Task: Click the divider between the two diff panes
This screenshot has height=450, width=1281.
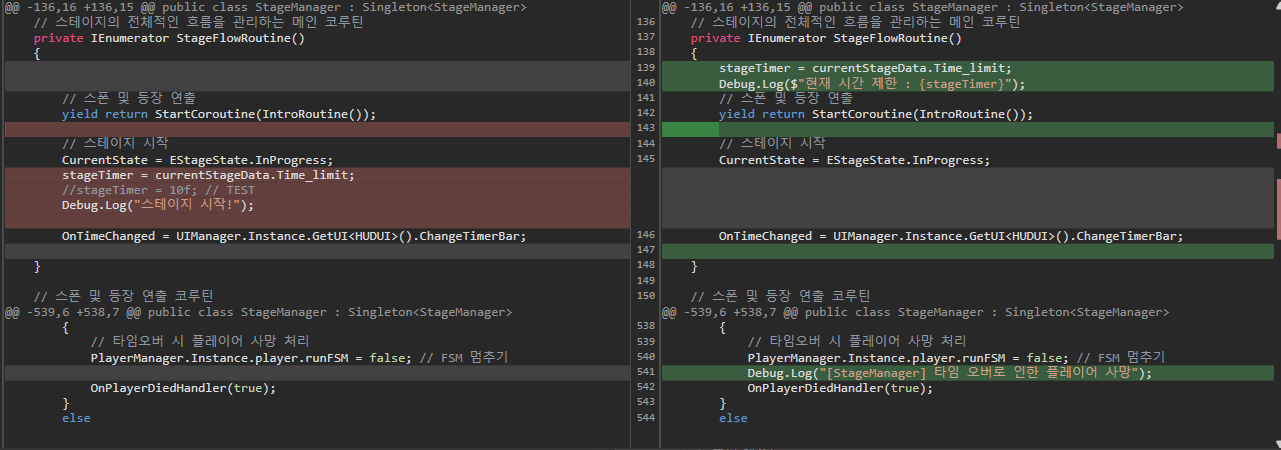Action: [x=631, y=225]
